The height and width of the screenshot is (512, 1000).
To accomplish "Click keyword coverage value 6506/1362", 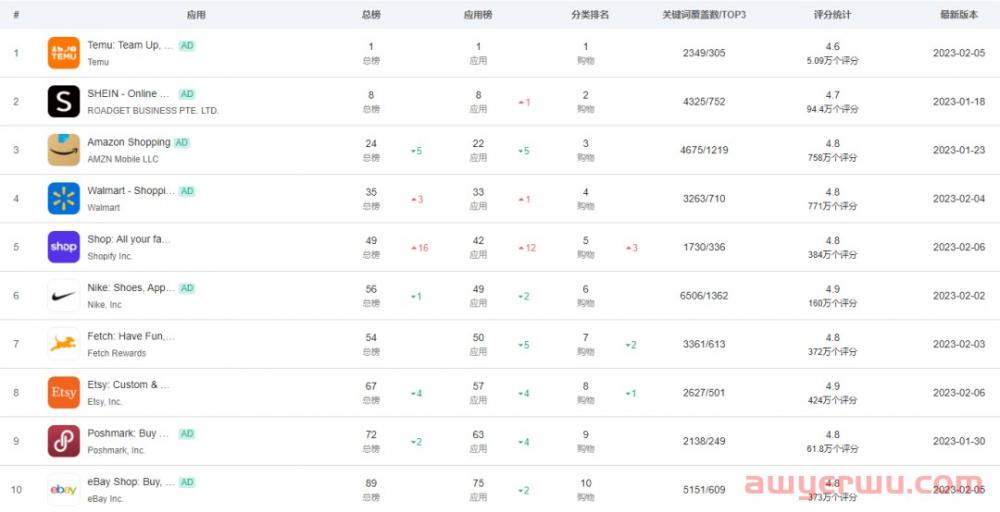I will (x=704, y=295).
